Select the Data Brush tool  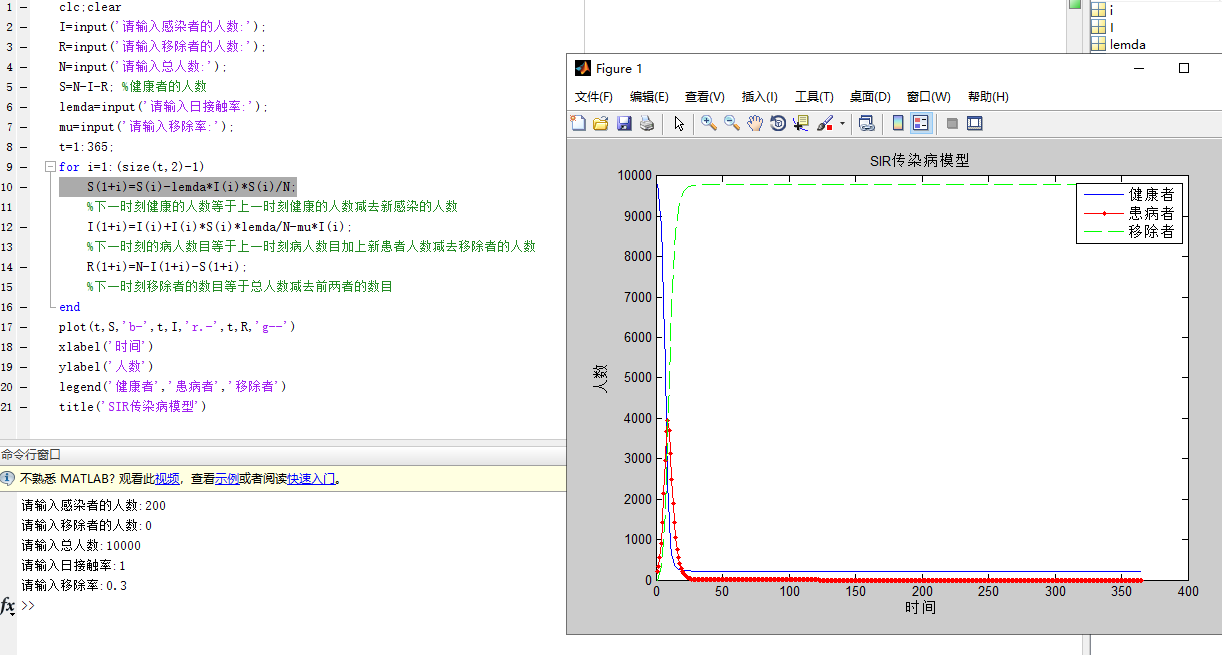pyautogui.click(x=827, y=123)
